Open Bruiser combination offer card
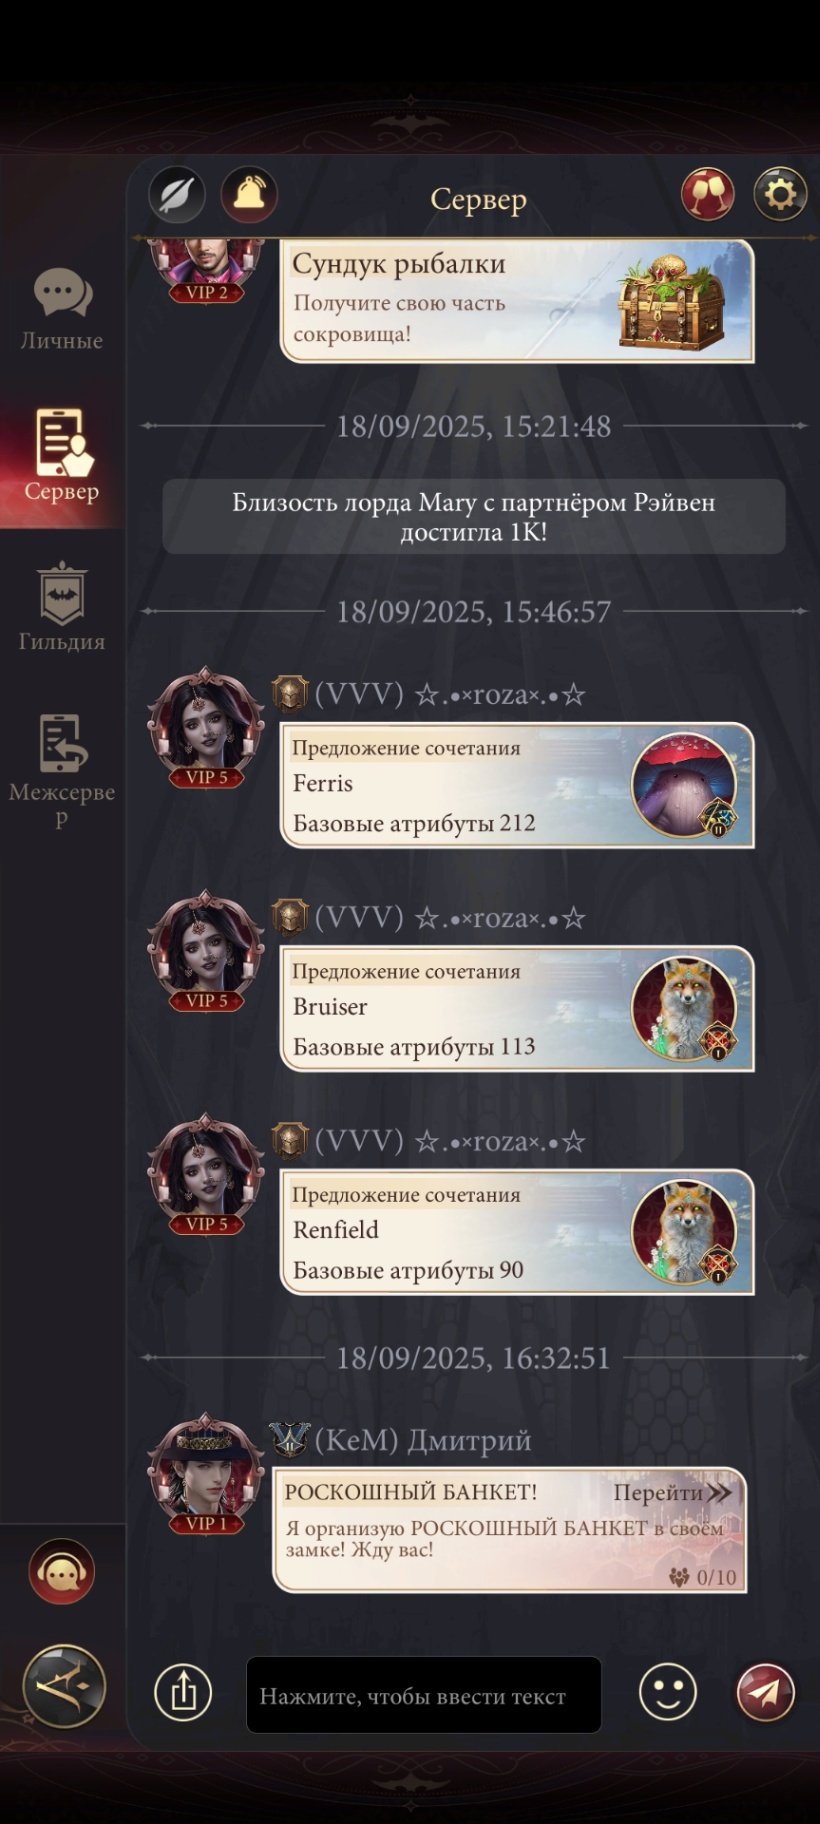Image resolution: width=820 pixels, height=1824 pixels. click(x=517, y=1009)
